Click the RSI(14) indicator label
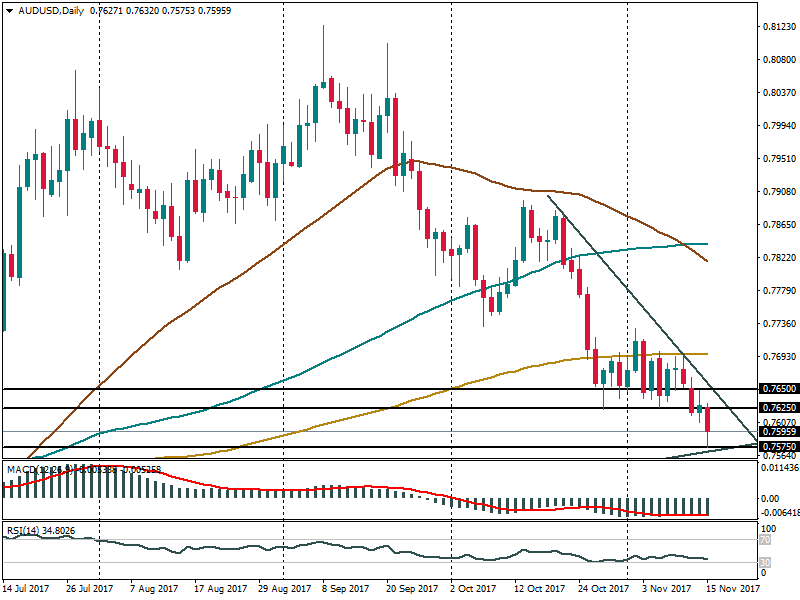The width and height of the screenshot is (800, 600). click(x=24, y=532)
